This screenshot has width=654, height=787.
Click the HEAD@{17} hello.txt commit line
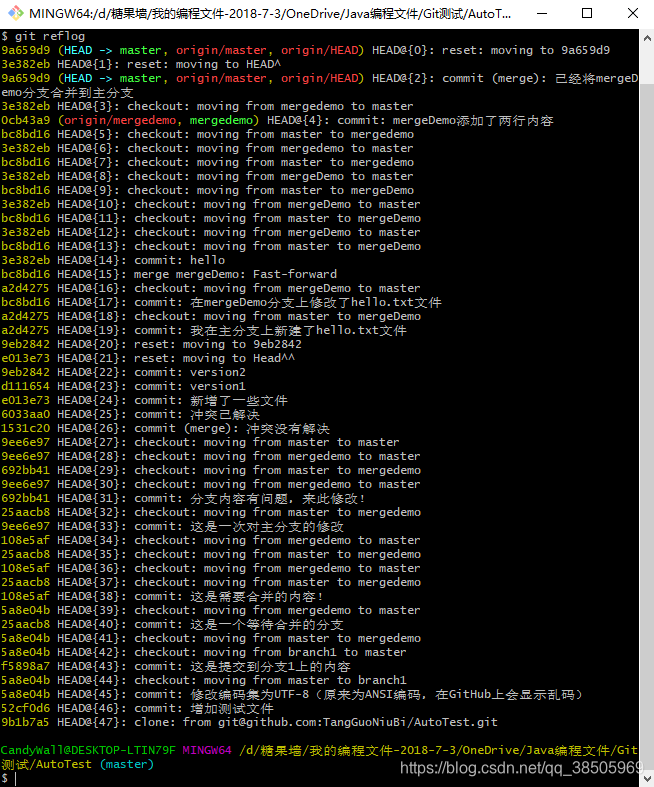click(221, 302)
